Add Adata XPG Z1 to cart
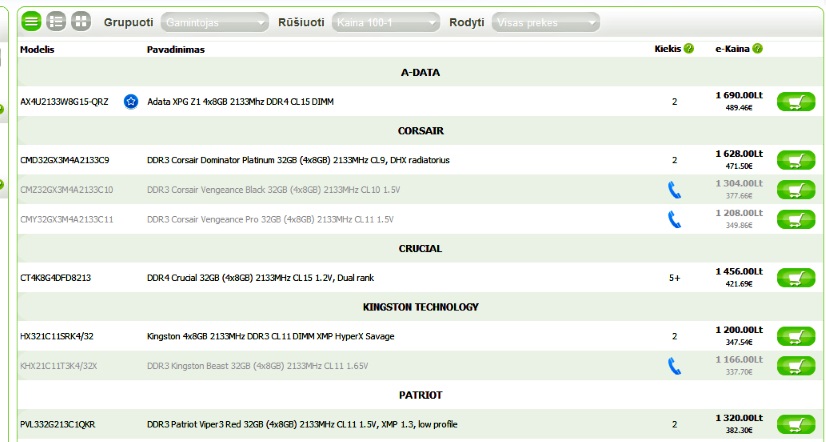This screenshot has width=826, height=442. click(x=795, y=102)
